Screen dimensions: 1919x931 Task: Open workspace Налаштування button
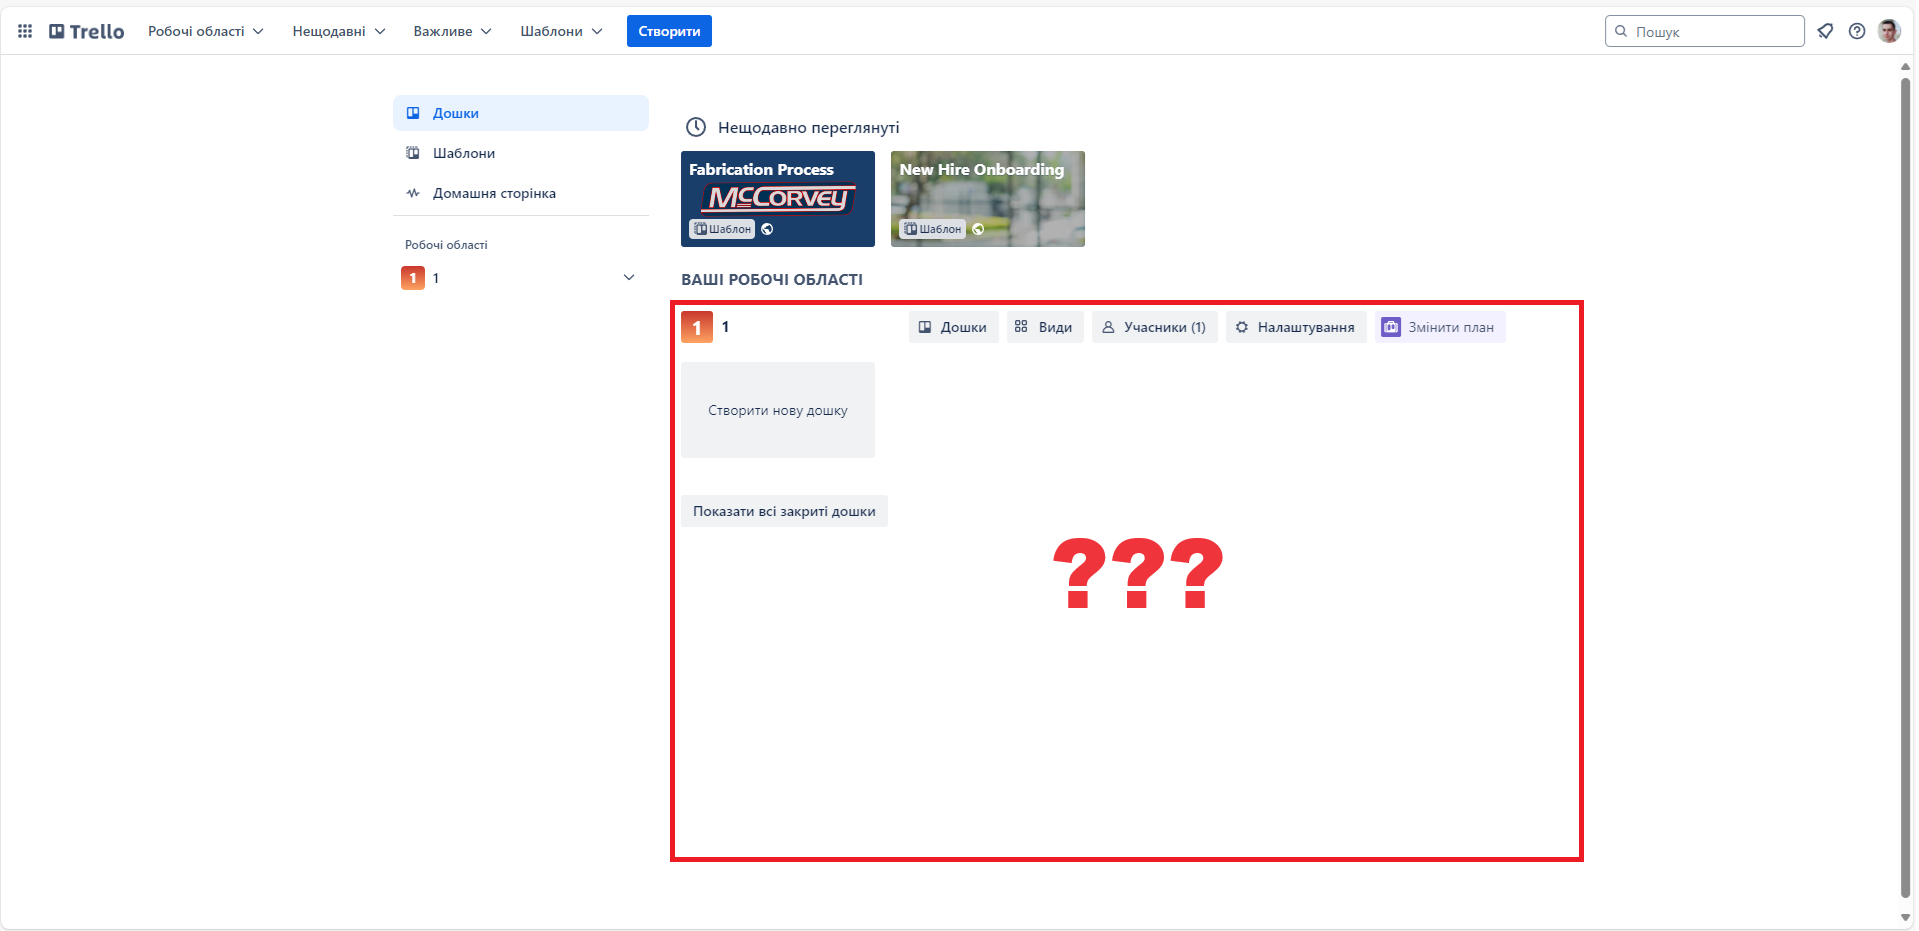[1296, 327]
